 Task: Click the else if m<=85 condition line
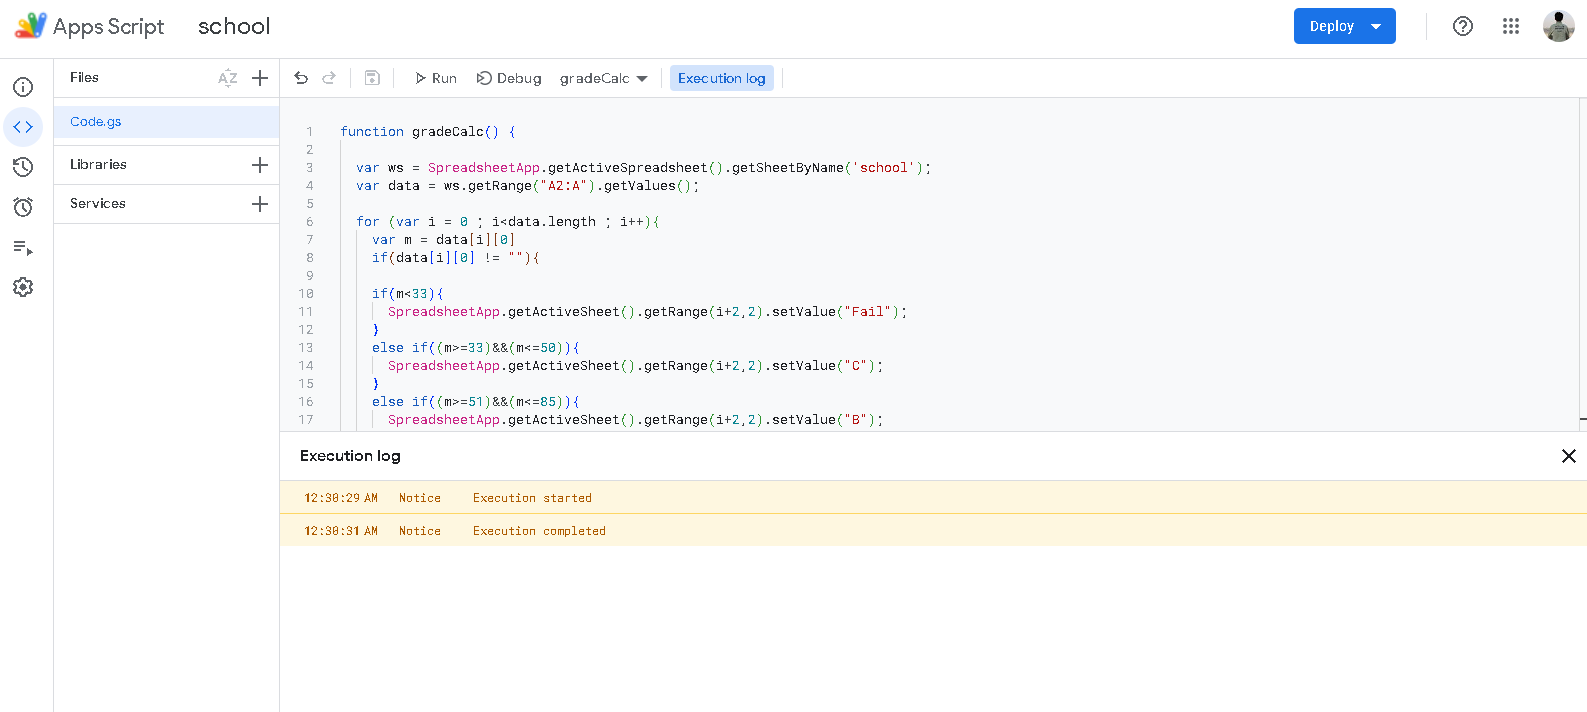click(476, 402)
